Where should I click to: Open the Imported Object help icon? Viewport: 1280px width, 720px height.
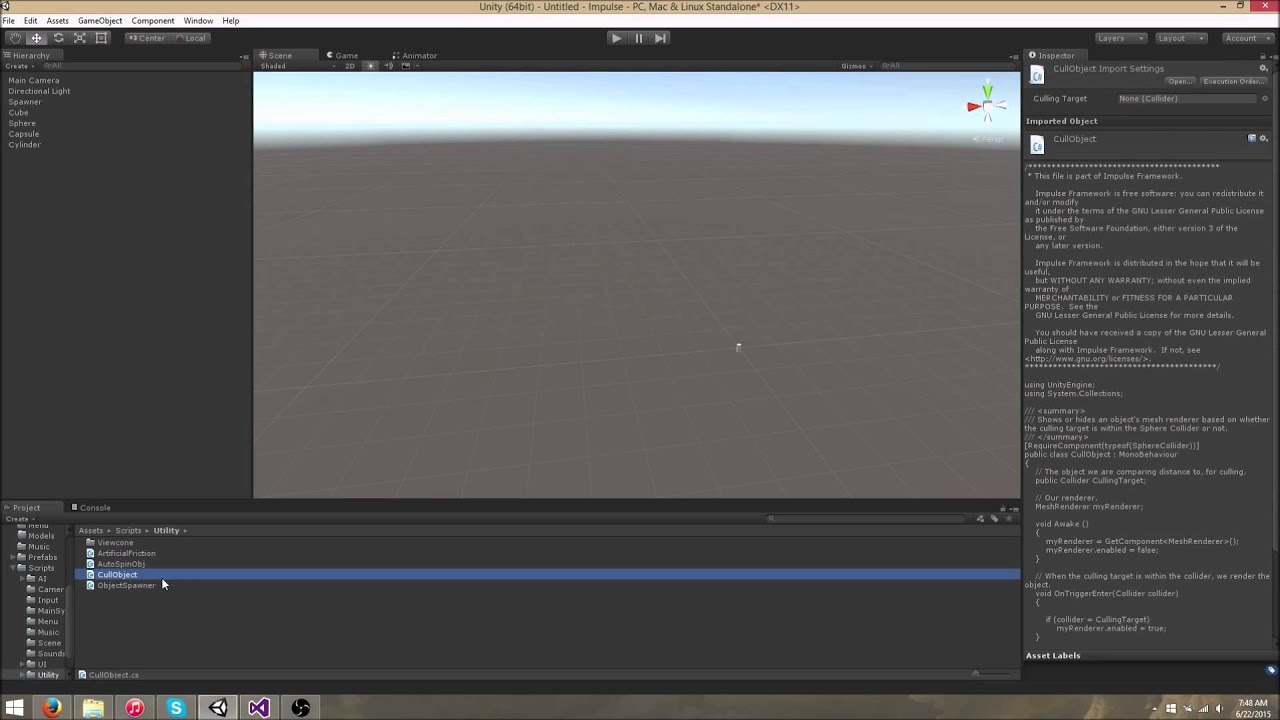click(x=1252, y=138)
